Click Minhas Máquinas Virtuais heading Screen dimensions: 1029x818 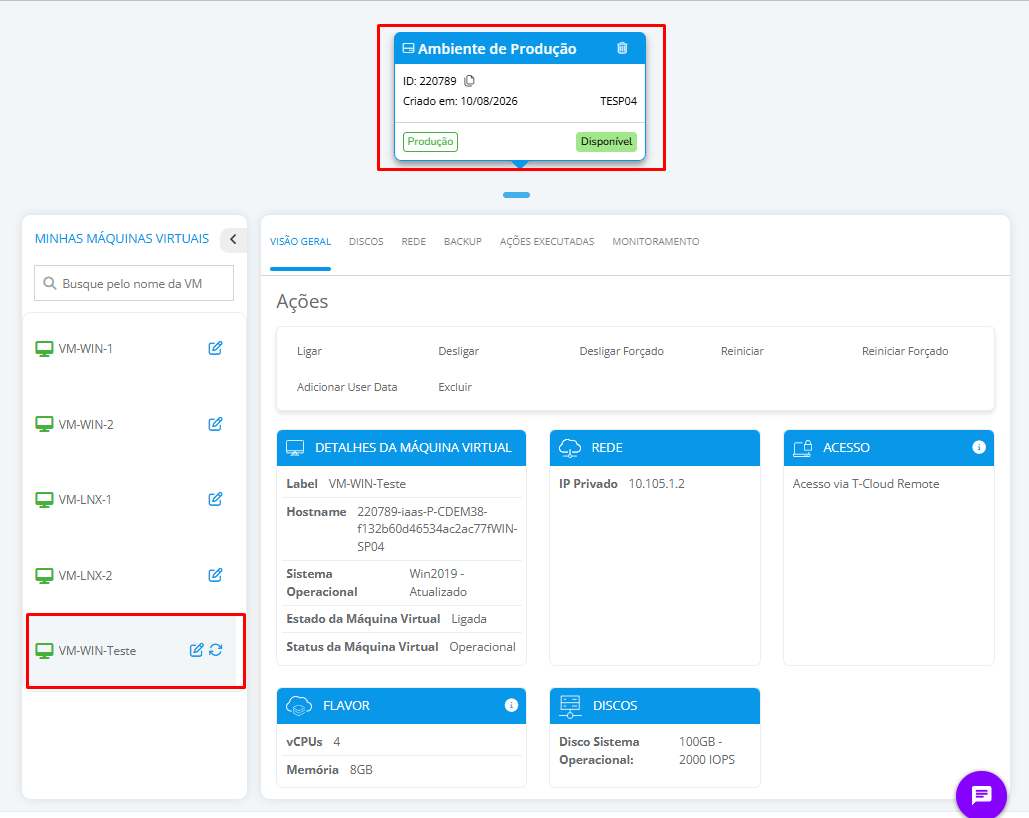pos(122,238)
